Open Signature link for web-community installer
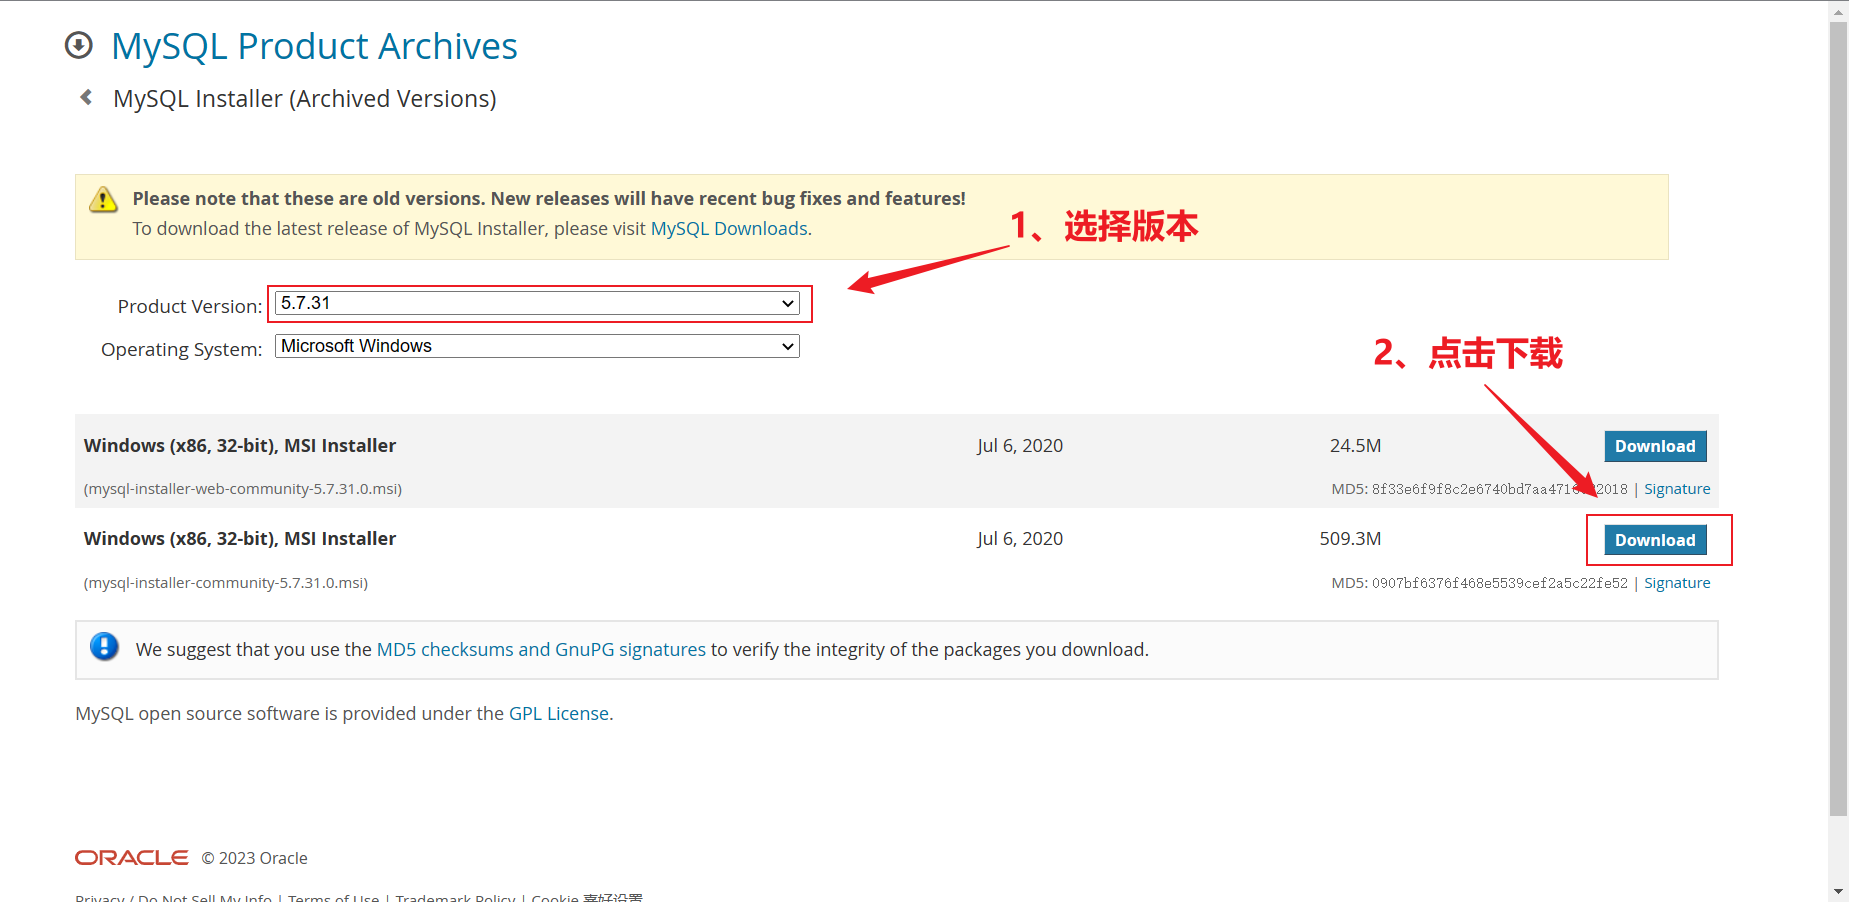The height and width of the screenshot is (902, 1849). click(x=1677, y=489)
